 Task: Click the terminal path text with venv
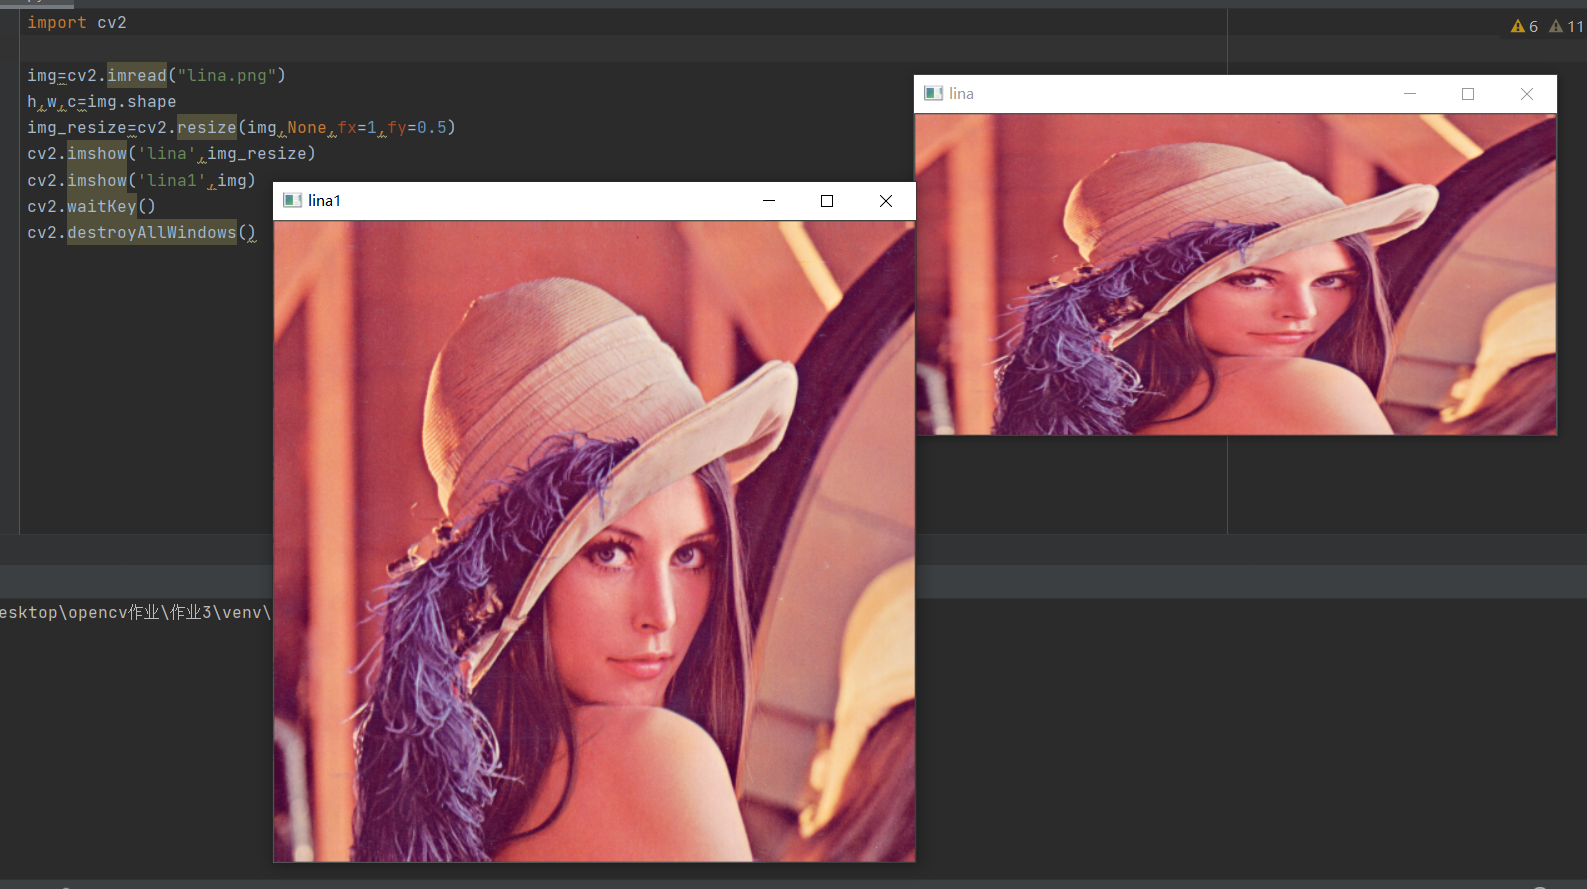(135, 612)
